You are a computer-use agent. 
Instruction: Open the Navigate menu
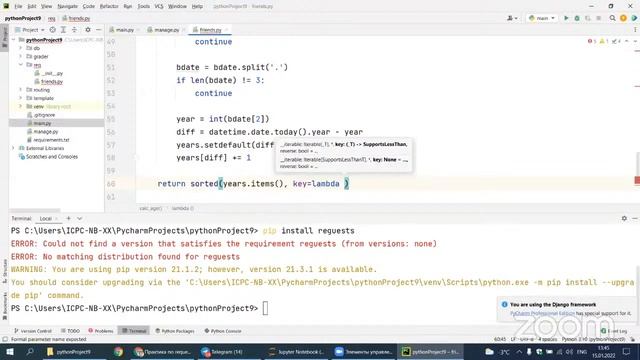67,6
